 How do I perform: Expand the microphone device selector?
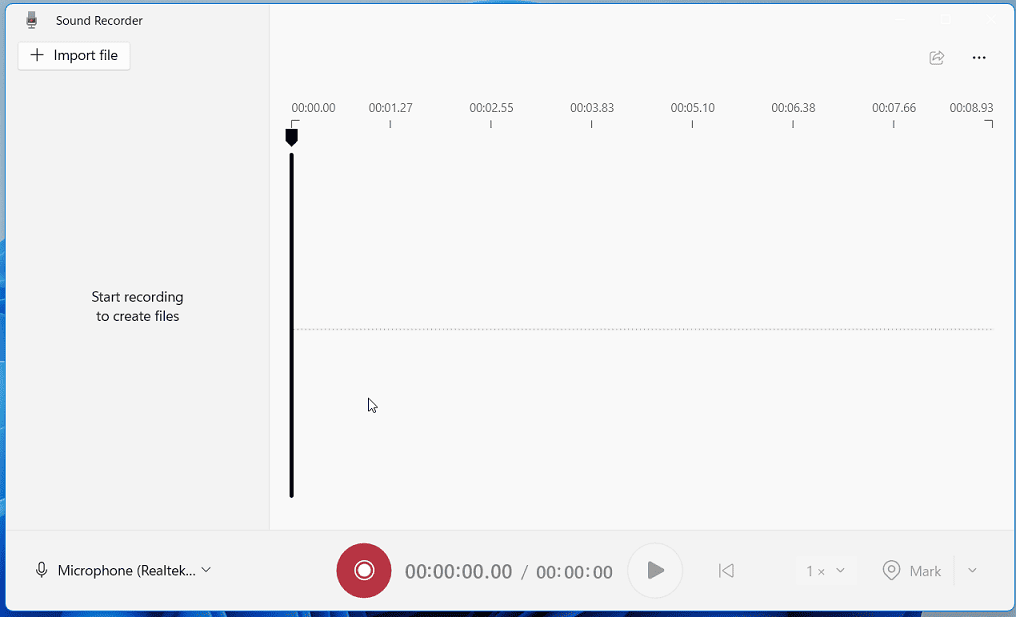pyautogui.click(x=205, y=570)
